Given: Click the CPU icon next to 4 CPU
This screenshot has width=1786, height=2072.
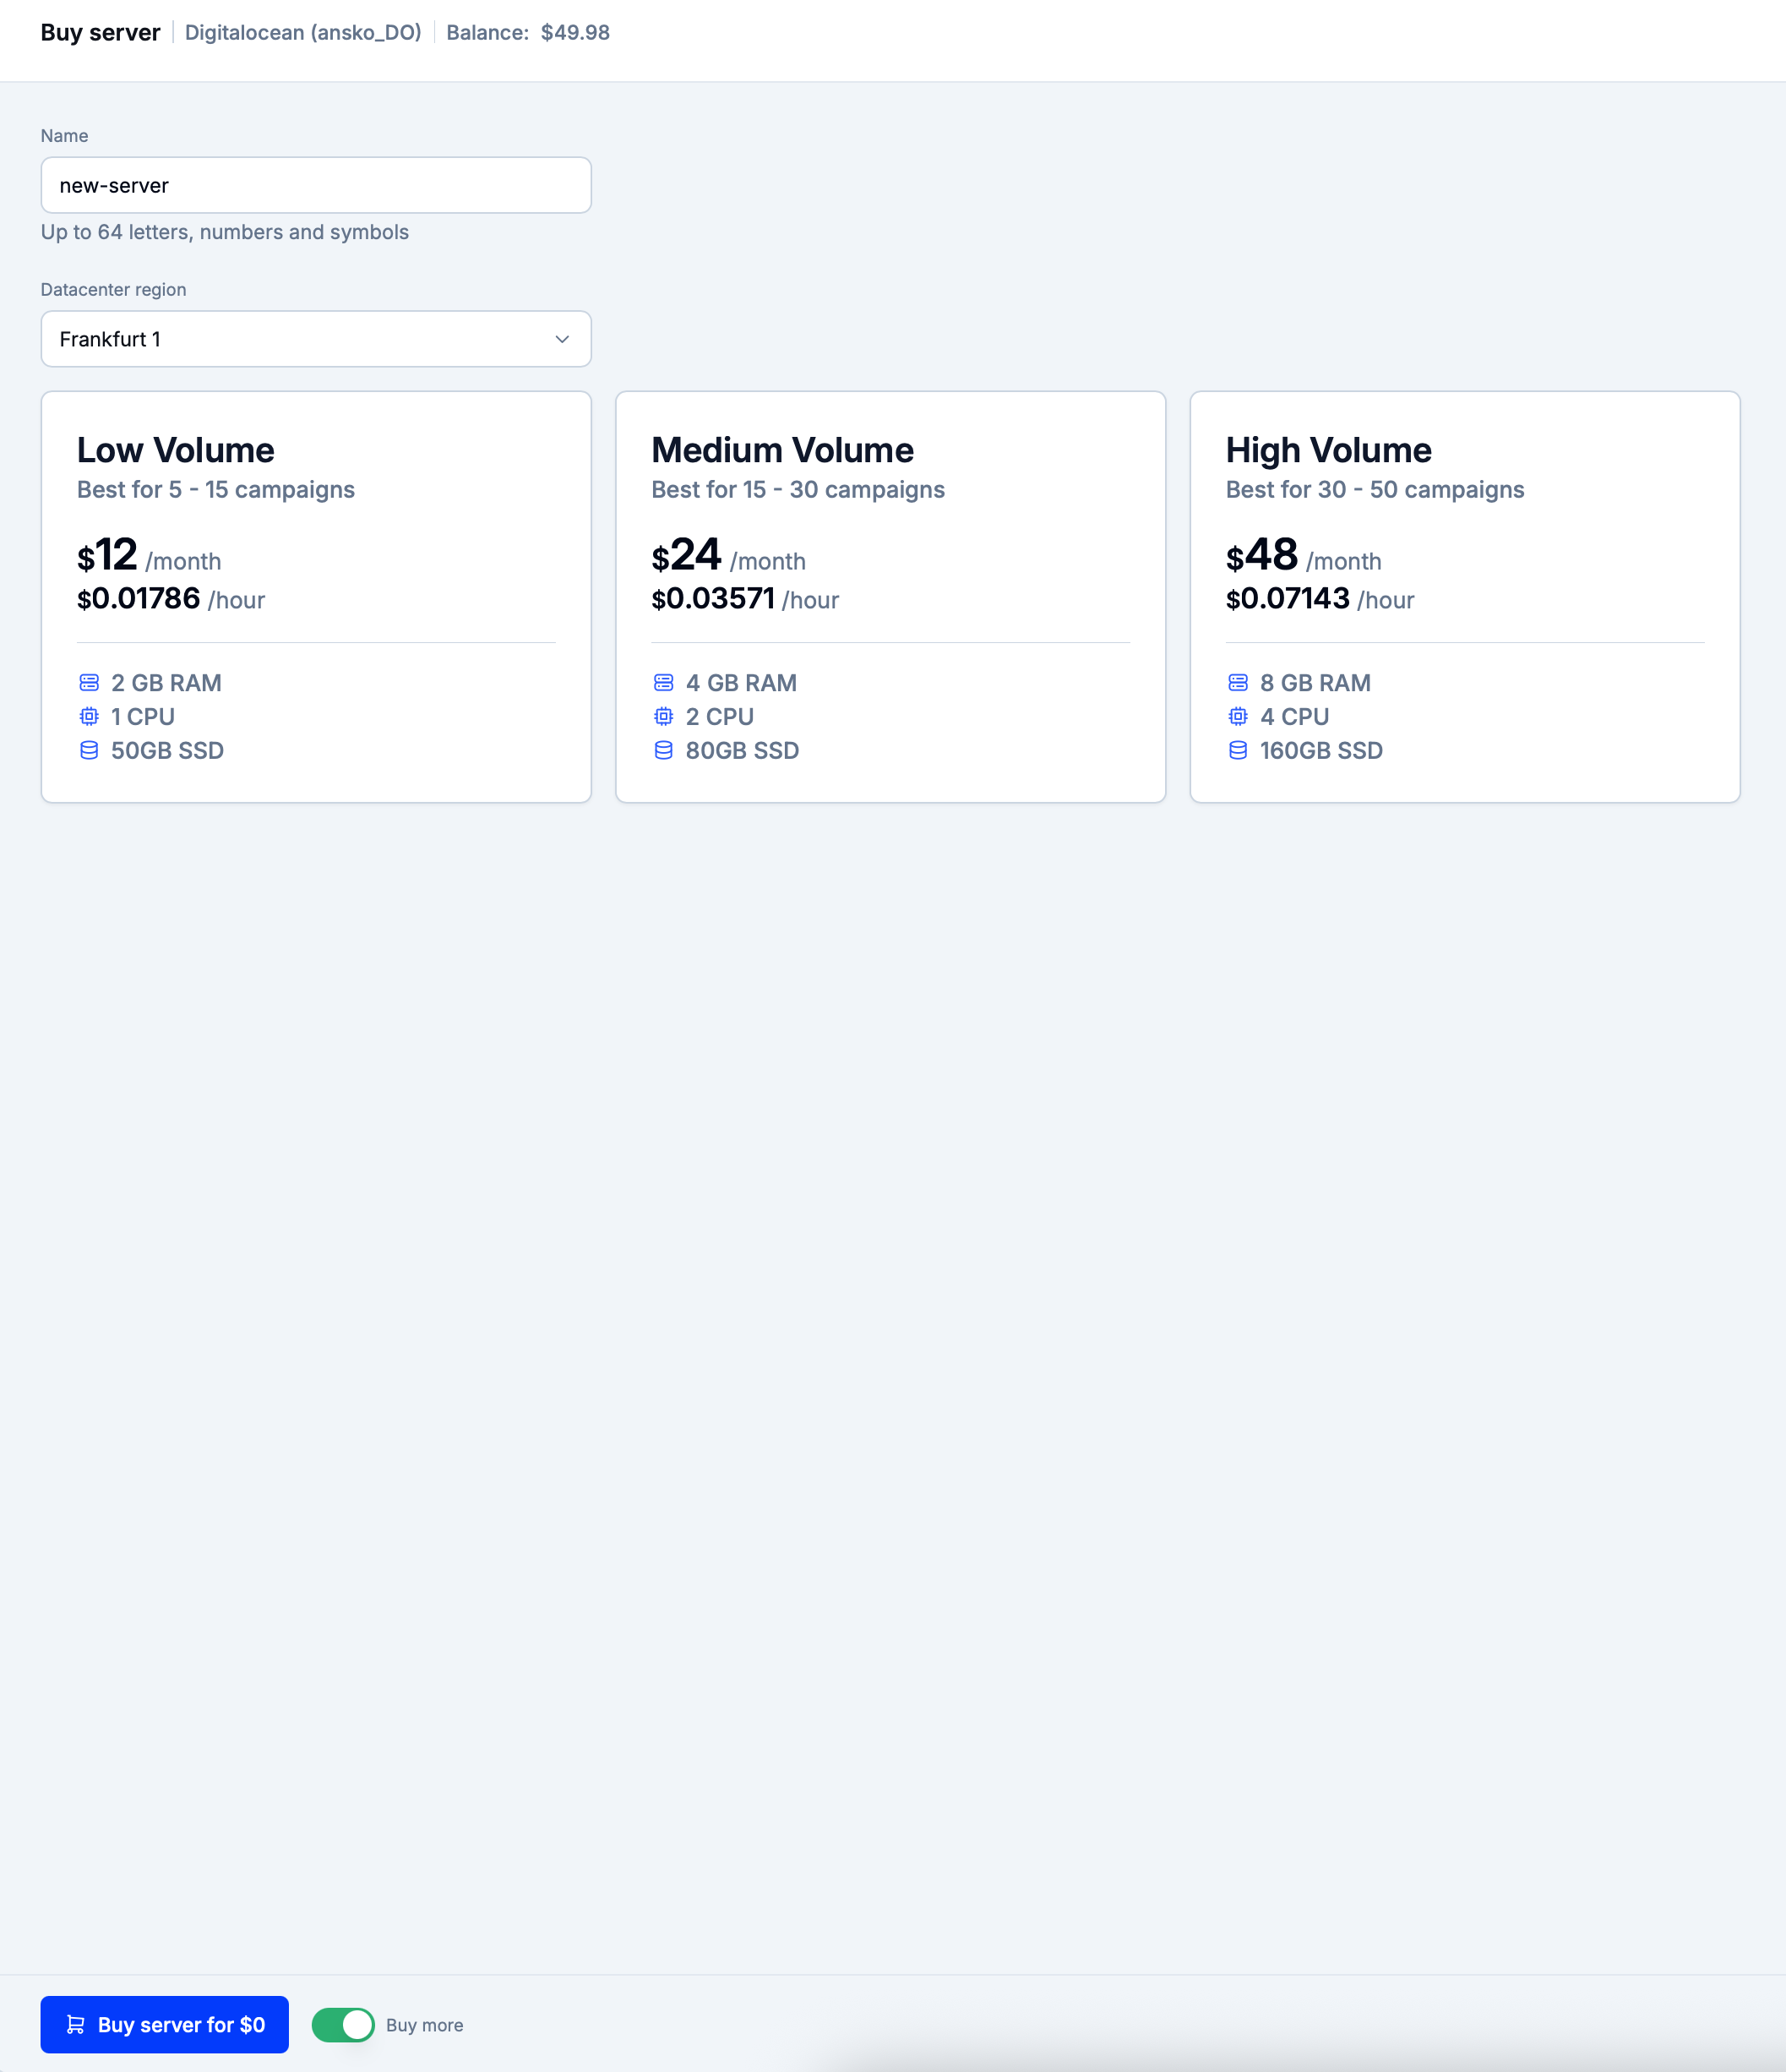Looking at the screenshot, I should (1238, 716).
